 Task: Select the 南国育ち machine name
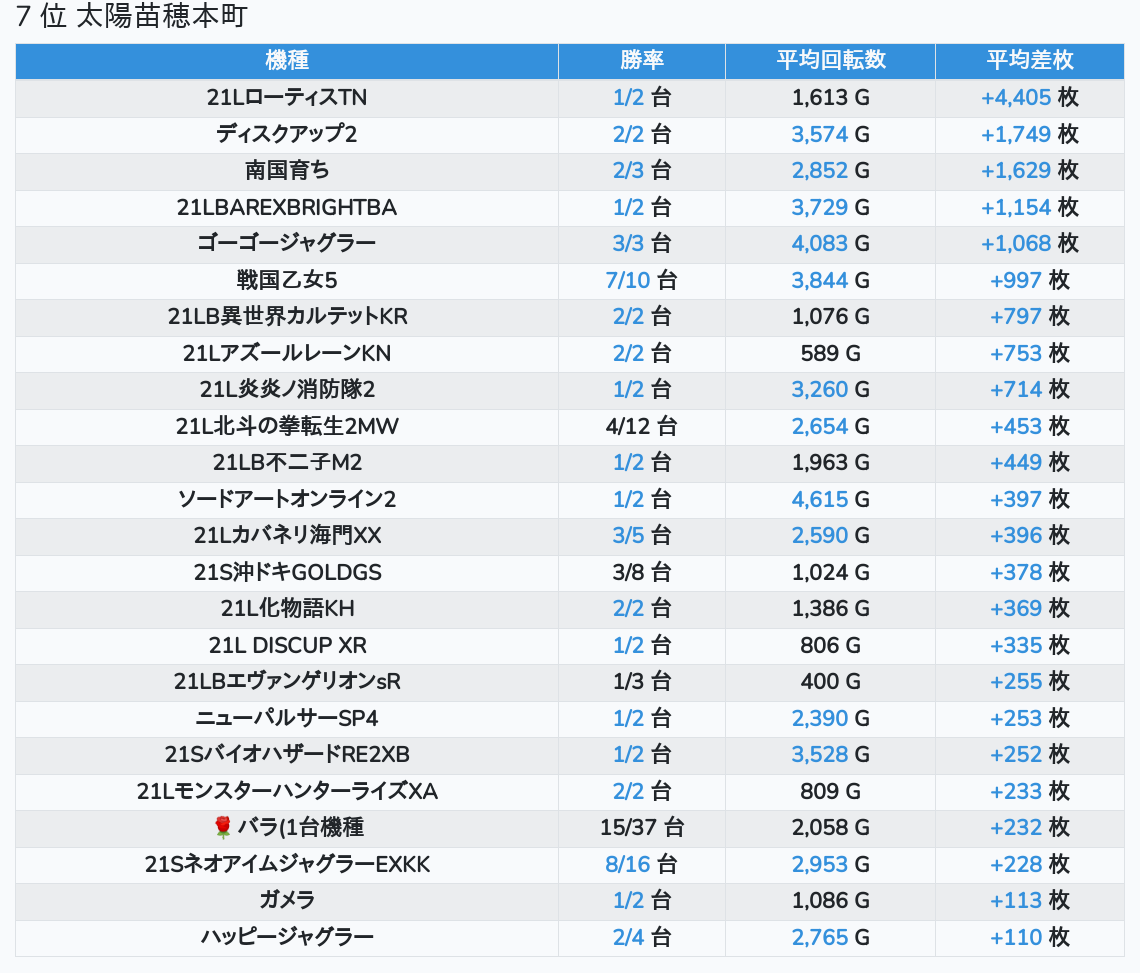tap(286, 170)
